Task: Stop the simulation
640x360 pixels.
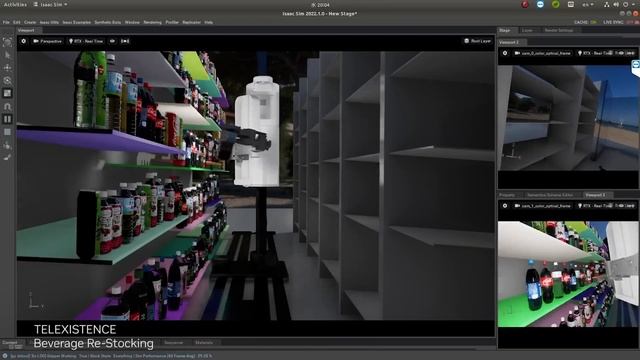Action: [x=7, y=132]
